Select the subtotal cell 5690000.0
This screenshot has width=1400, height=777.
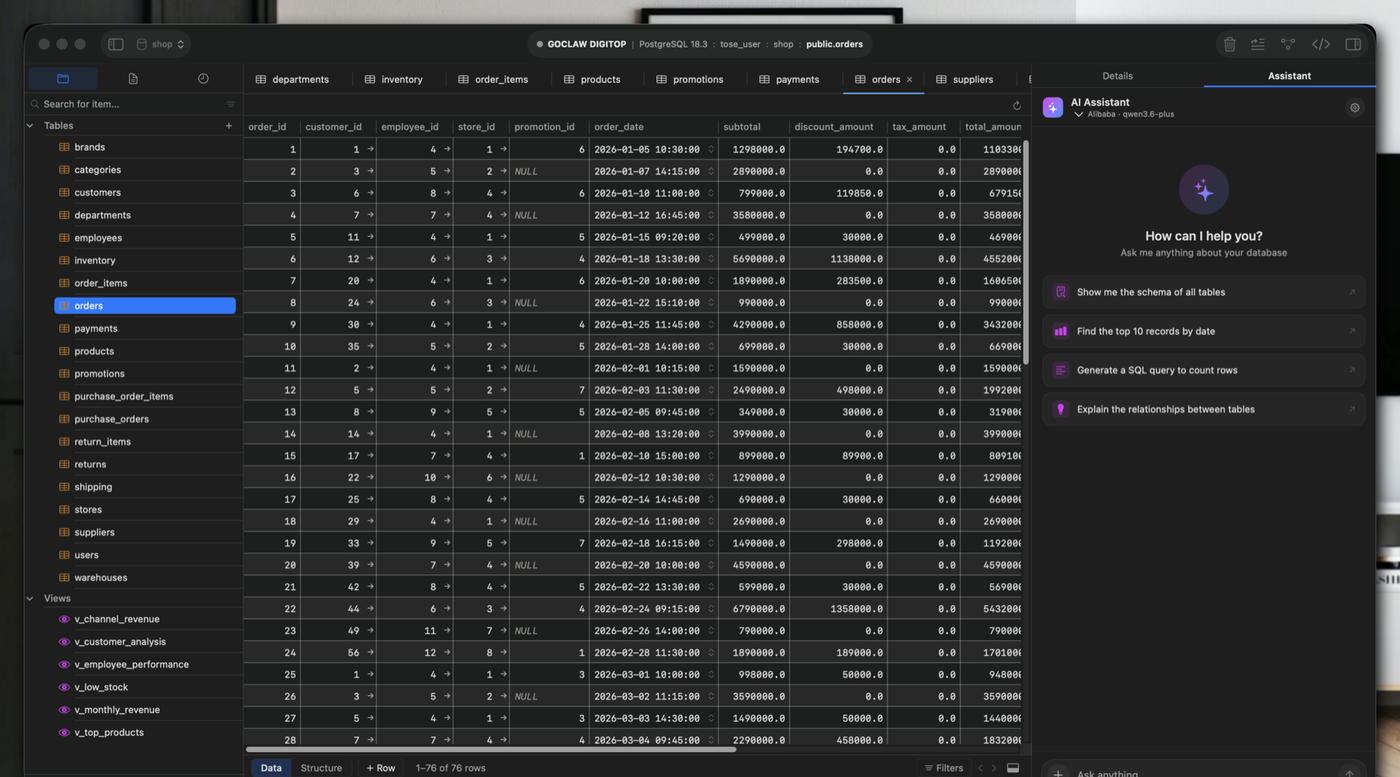753,258
